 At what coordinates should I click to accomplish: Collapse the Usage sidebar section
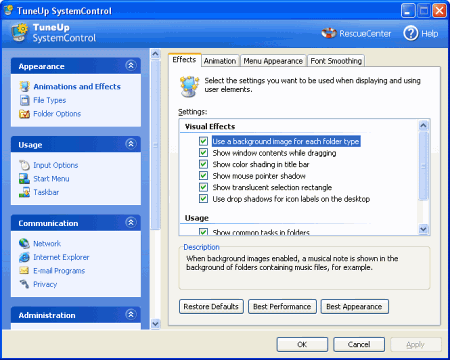click(x=131, y=144)
